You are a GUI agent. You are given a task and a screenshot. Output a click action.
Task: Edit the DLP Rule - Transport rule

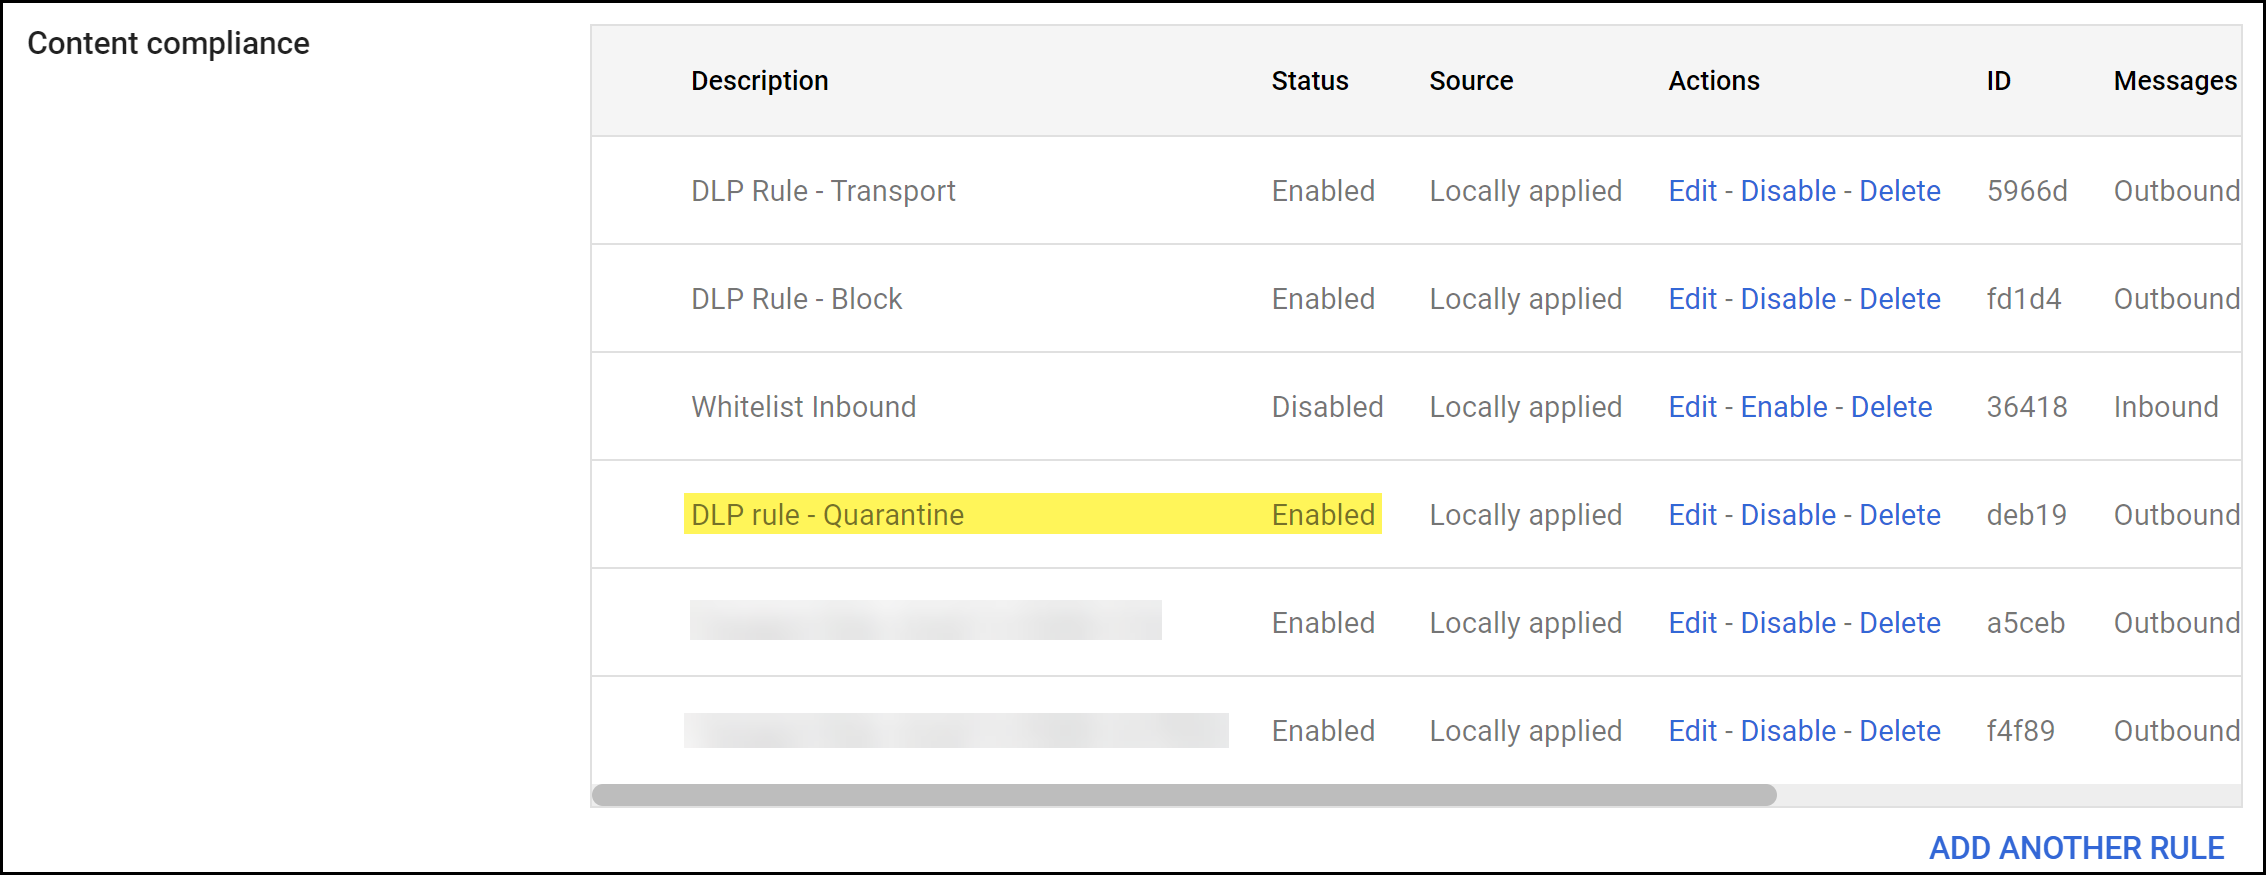click(x=1692, y=191)
